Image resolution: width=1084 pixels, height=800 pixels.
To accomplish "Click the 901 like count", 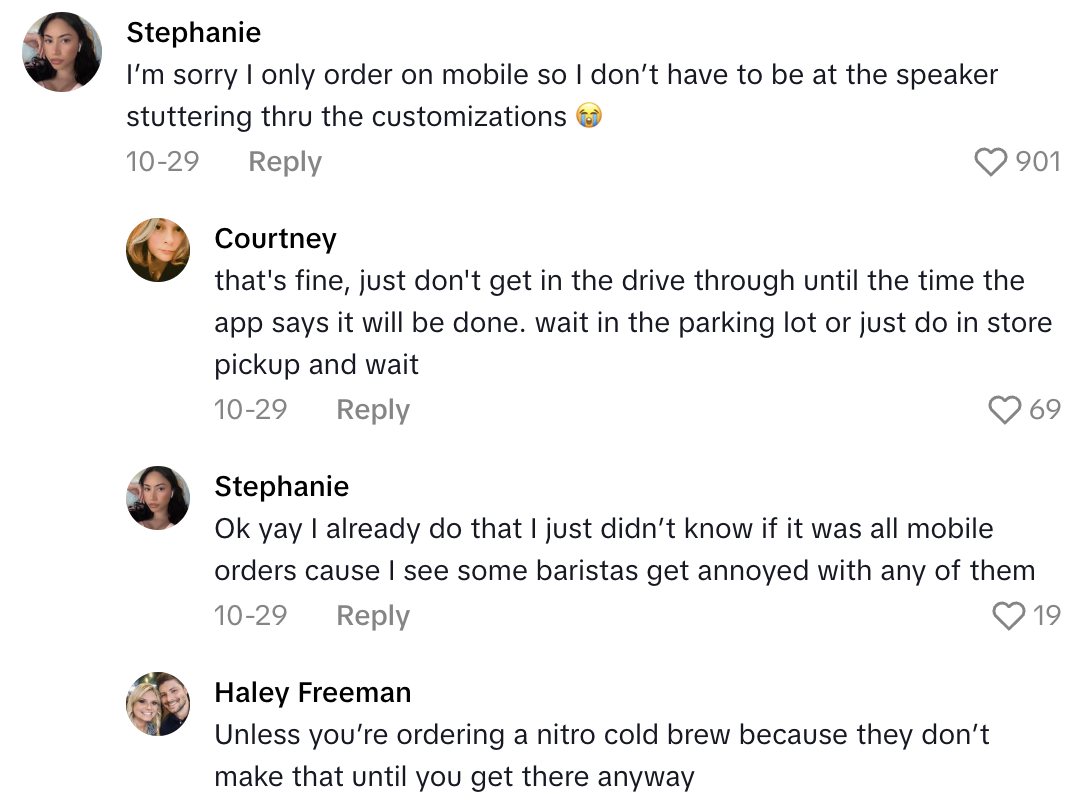I will [x=1038, y=162].
